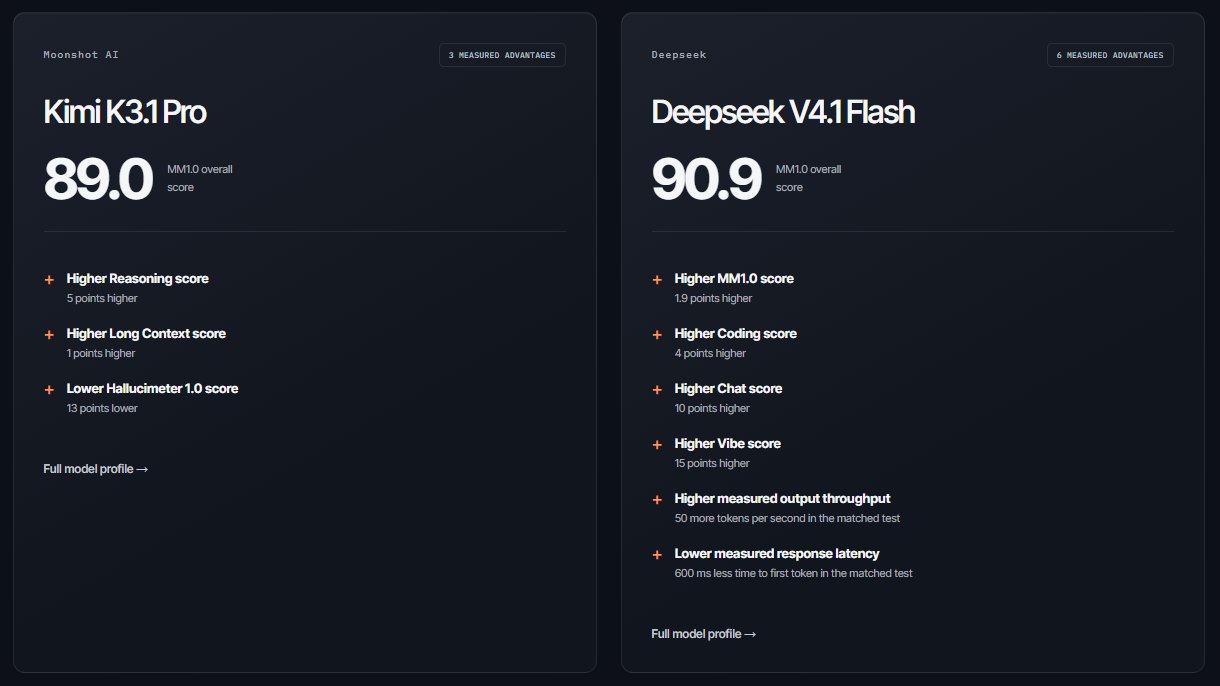Click the 'Higher MM1.0 score' text
This screenshot has width=1220, height=686.
(x=734, y=279)
